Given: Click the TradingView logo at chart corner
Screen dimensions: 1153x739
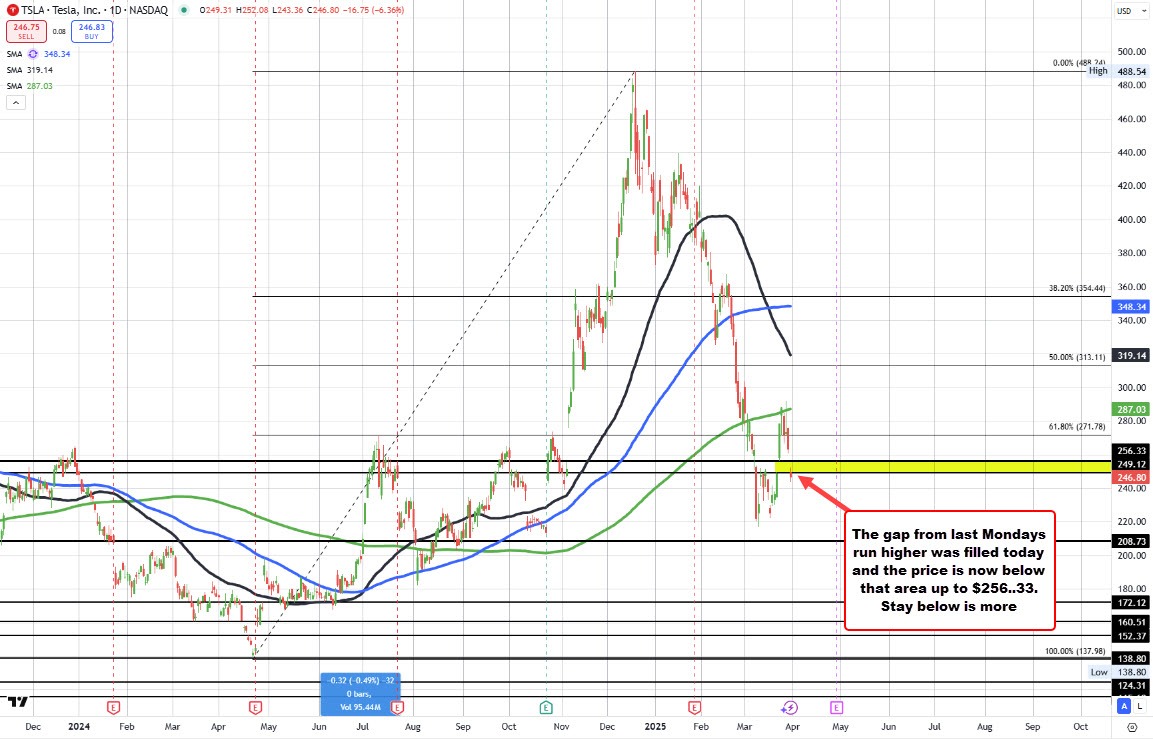Looking at the screenshot, I should pos(18,701).
